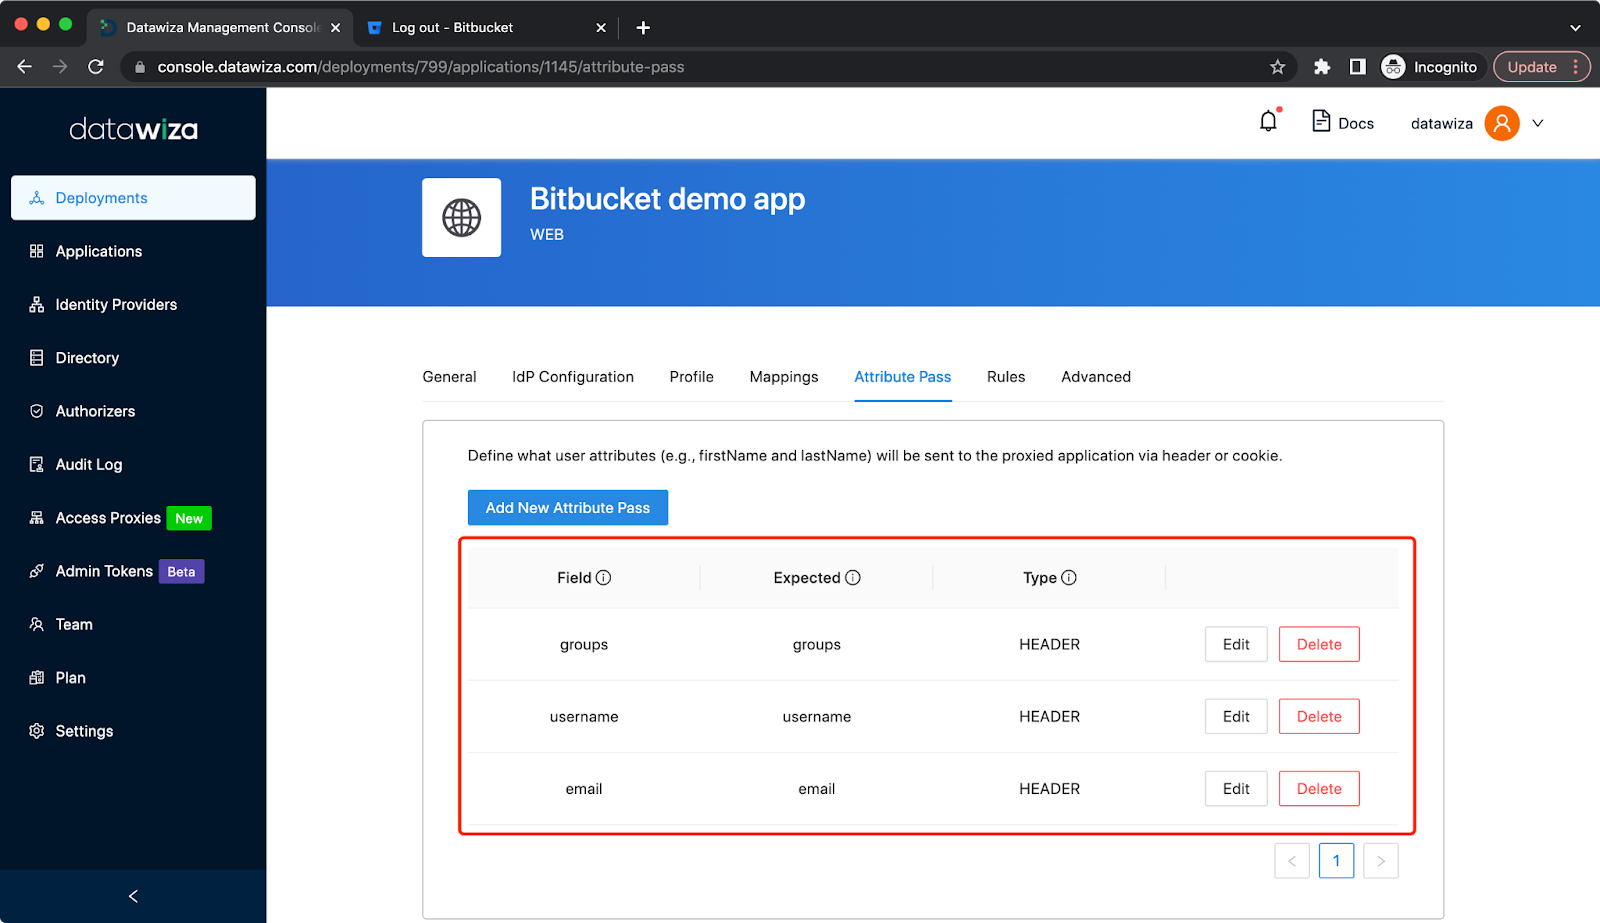Click the next page arrow in pagination
Image resolution: width=1600 pixels, height=923 pixels.
tap(1381, 861)
